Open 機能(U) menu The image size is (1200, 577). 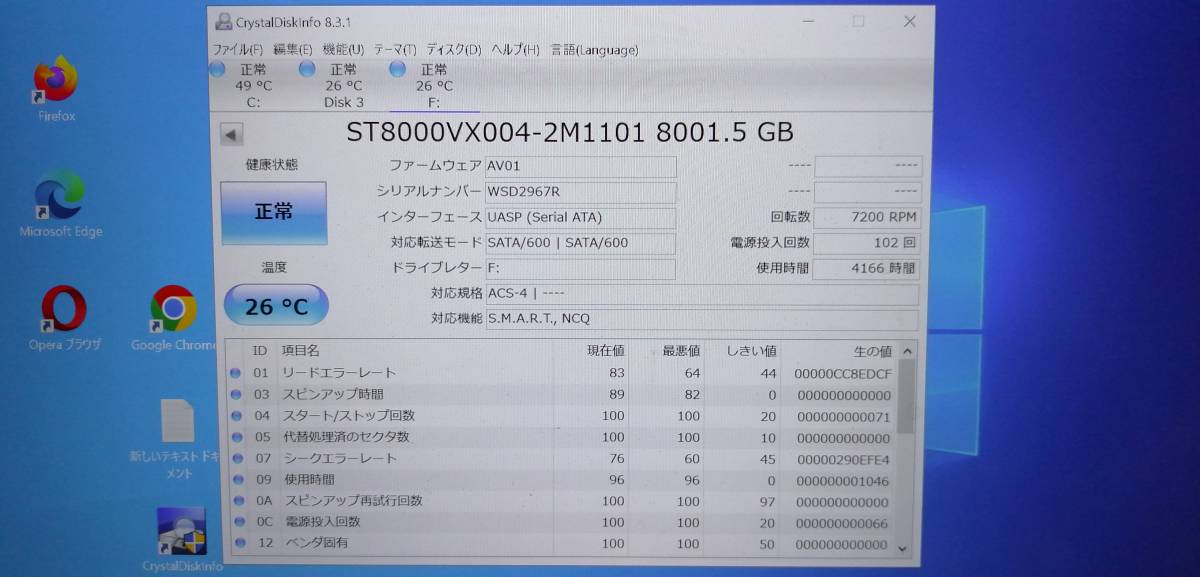(343, 49)
